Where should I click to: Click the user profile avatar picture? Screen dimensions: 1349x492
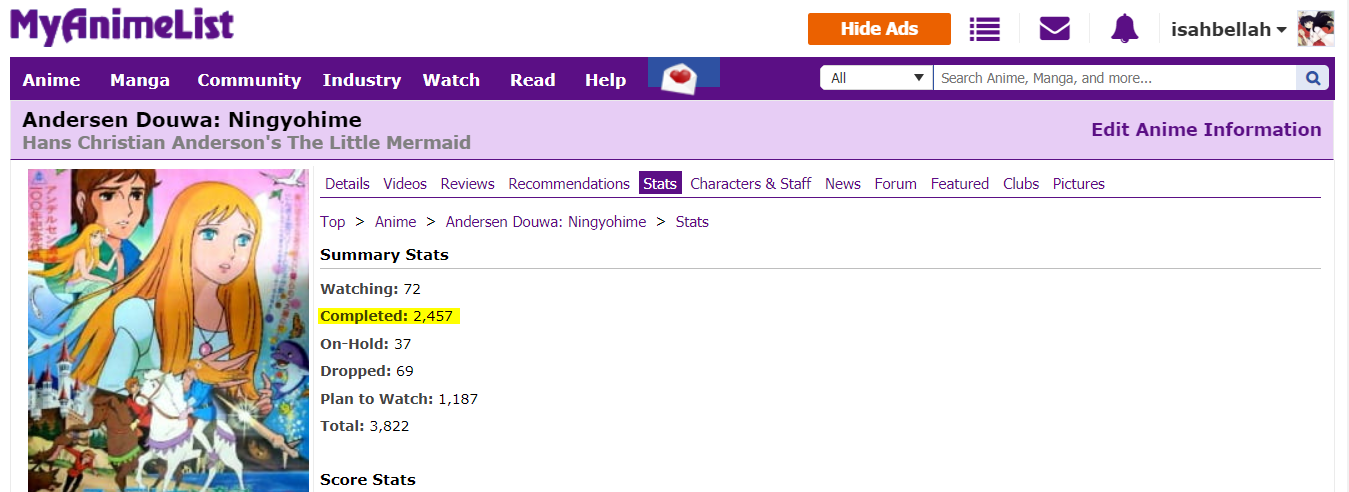1315,29
